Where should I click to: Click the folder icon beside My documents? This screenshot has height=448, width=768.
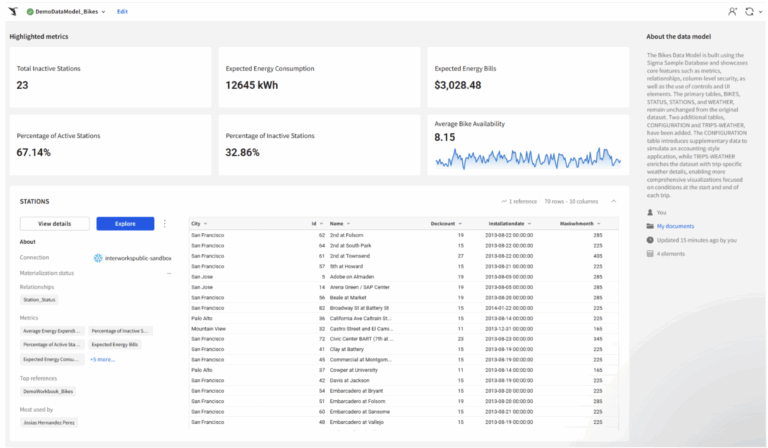click(650, 226)
